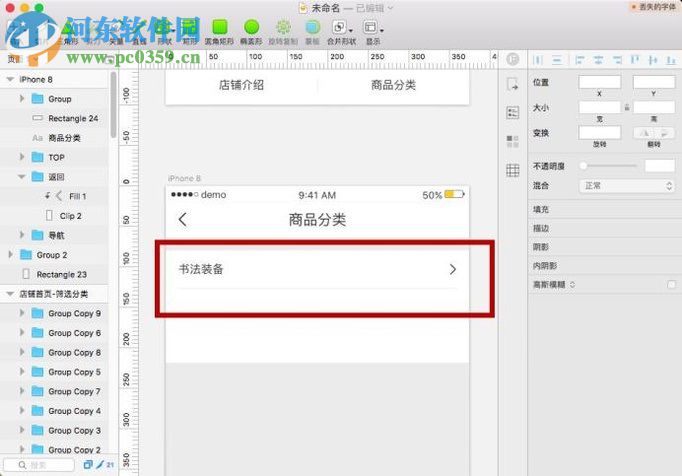
Task: Expand the TOP folder layer
Action: (22, 157)
